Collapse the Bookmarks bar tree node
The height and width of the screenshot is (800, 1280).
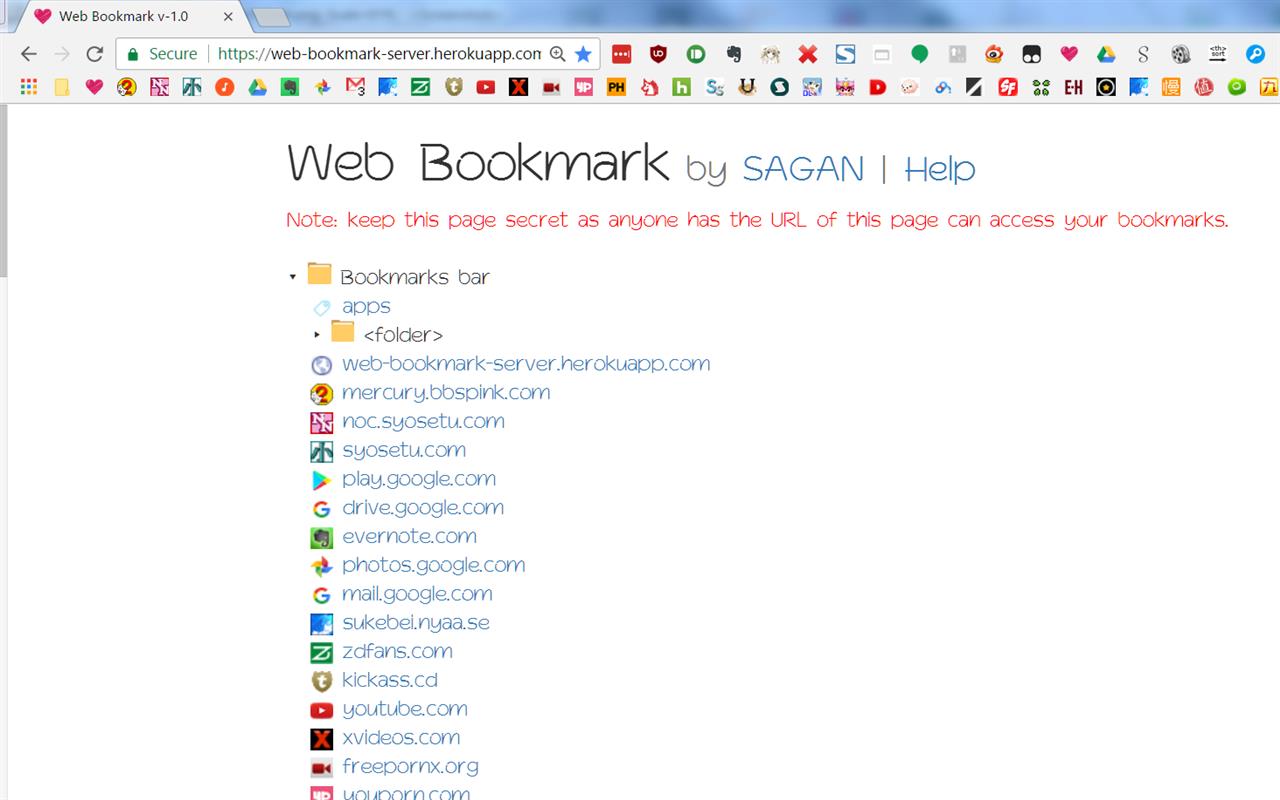pos(293,277)
